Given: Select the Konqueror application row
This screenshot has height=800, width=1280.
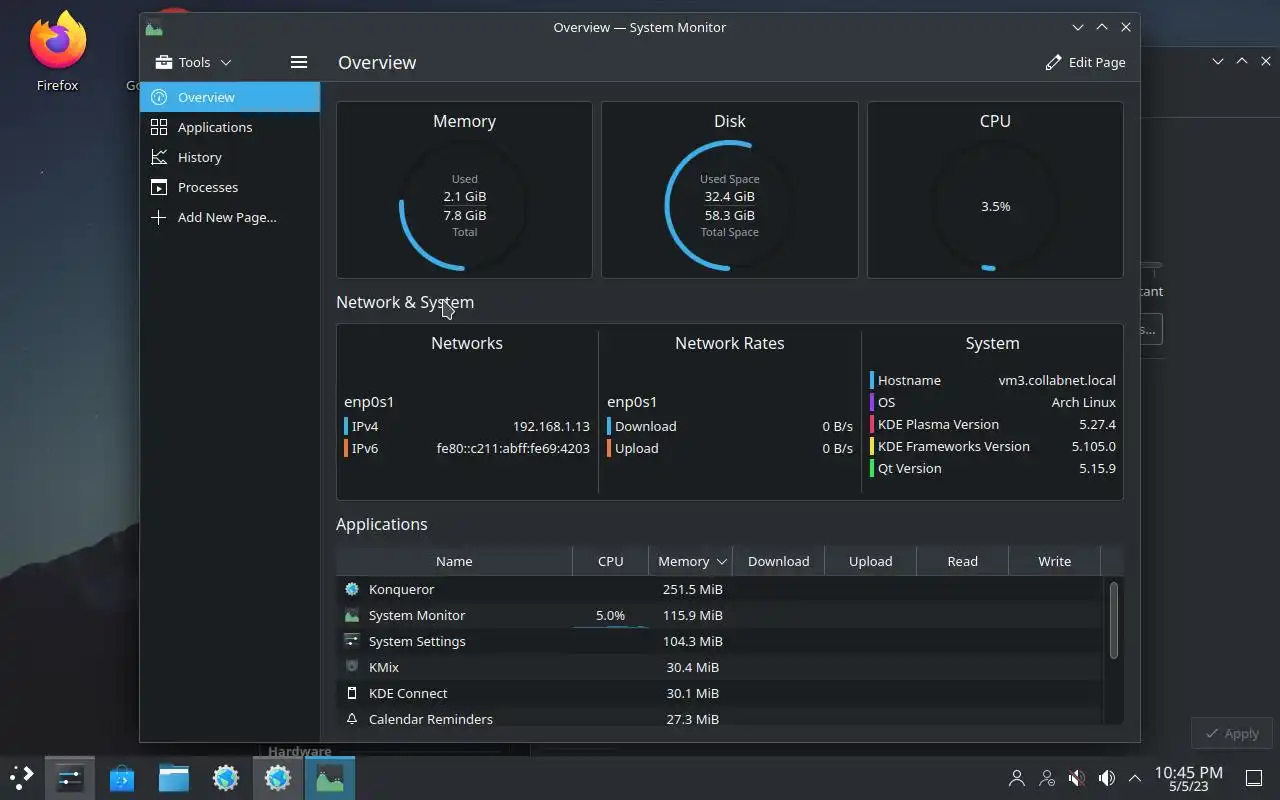Looking at the screenshot, I should coord(720,589).
